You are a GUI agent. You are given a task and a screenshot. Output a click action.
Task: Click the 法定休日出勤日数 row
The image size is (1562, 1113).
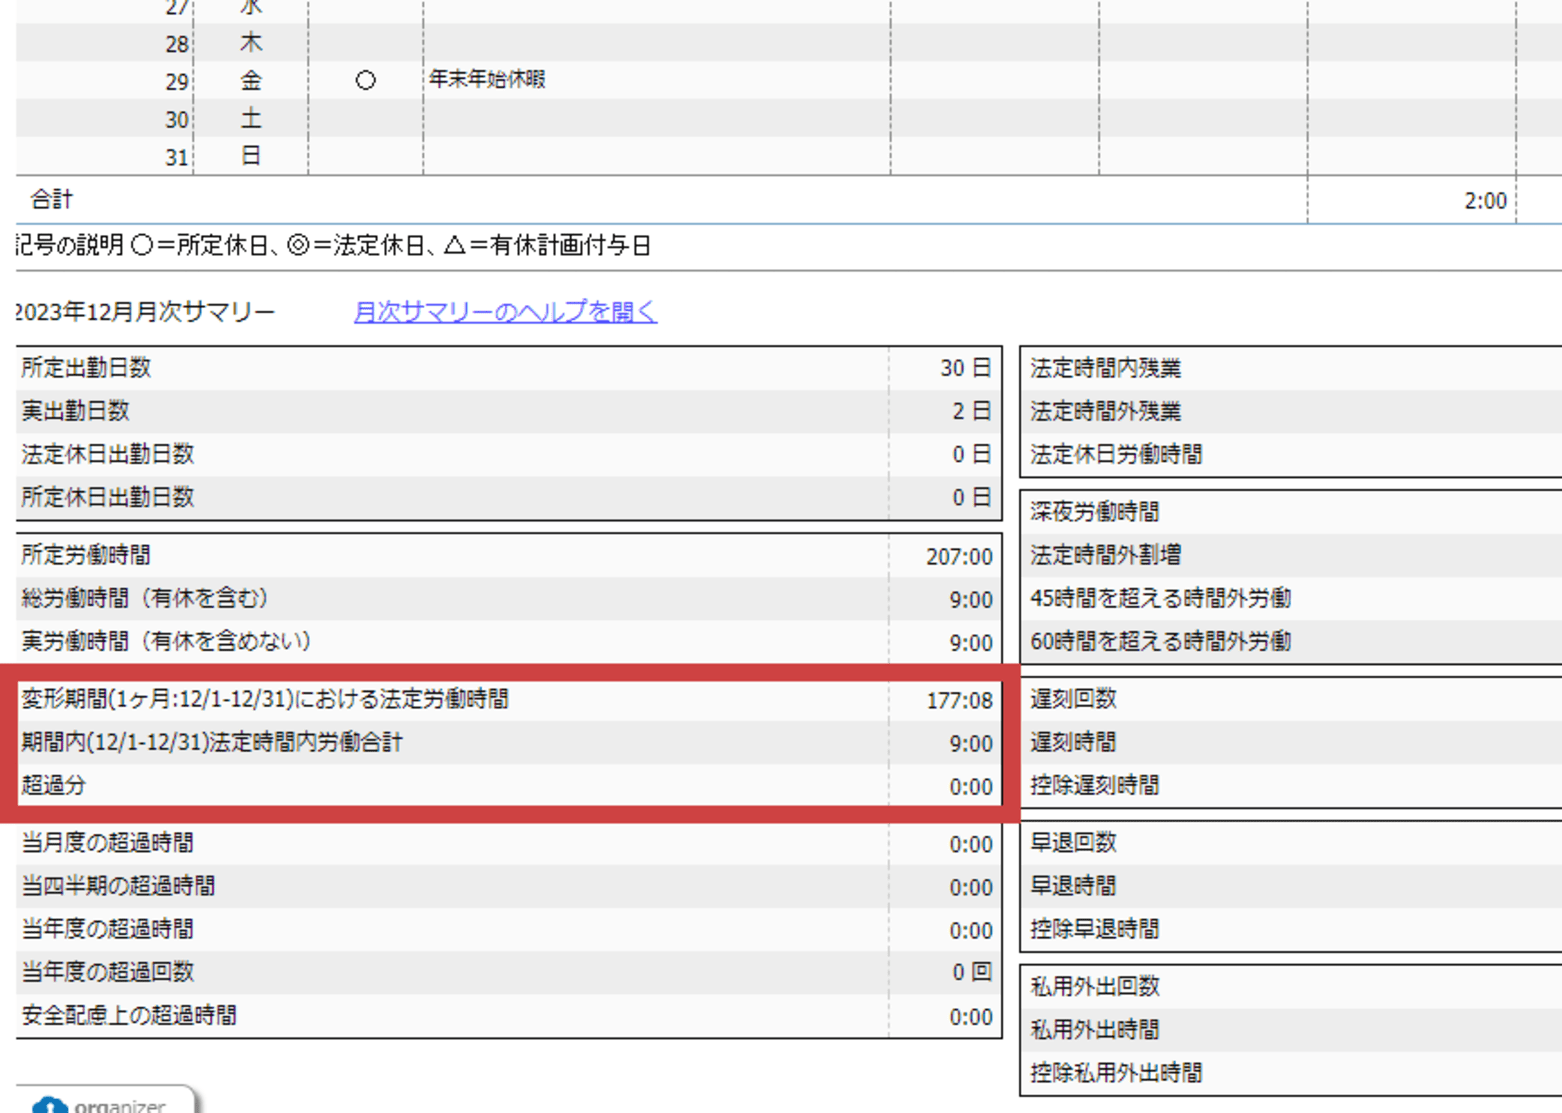(x=500, y=453)
